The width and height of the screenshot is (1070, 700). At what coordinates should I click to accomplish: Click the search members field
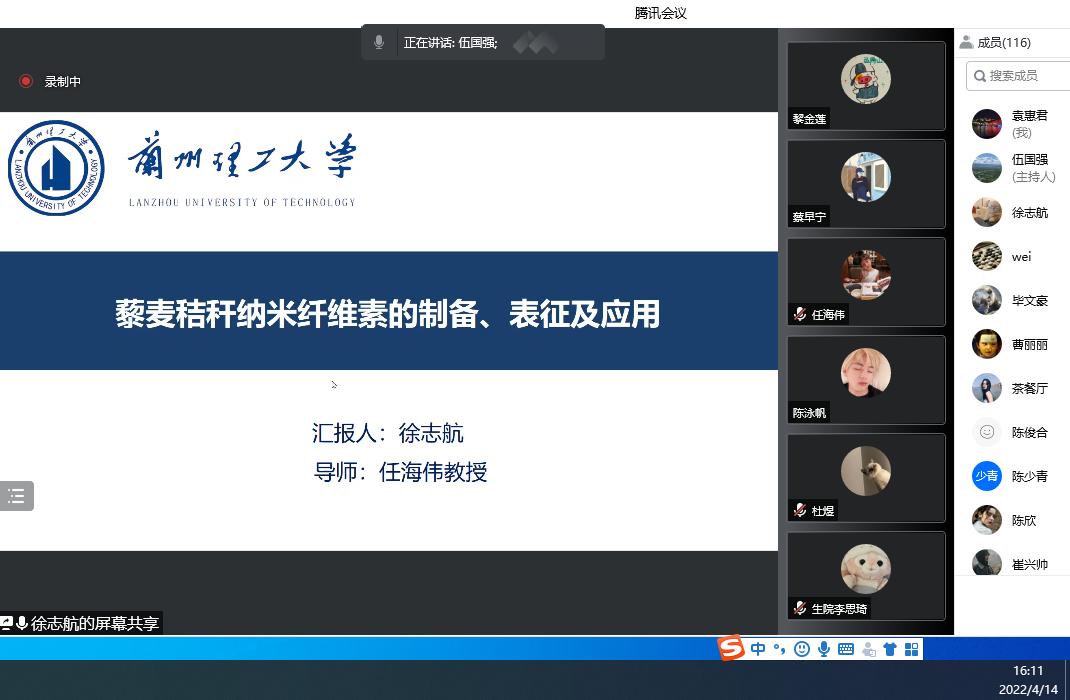[1018, 75]
